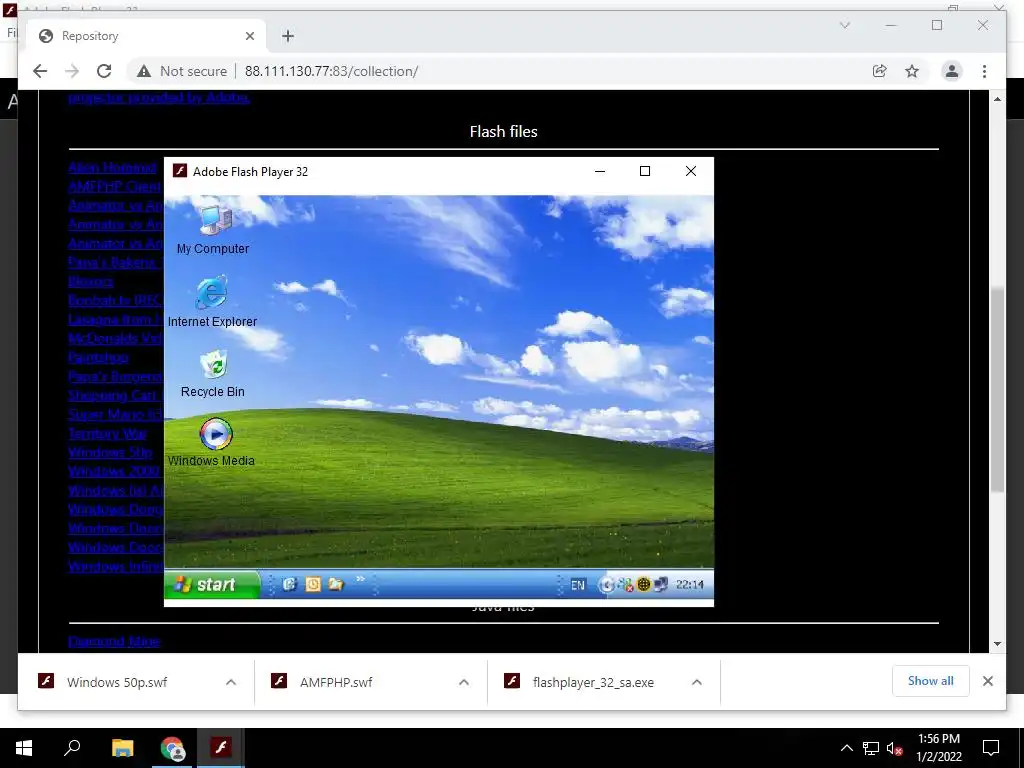Click the host network tray icon

click(x=871, y=748)
